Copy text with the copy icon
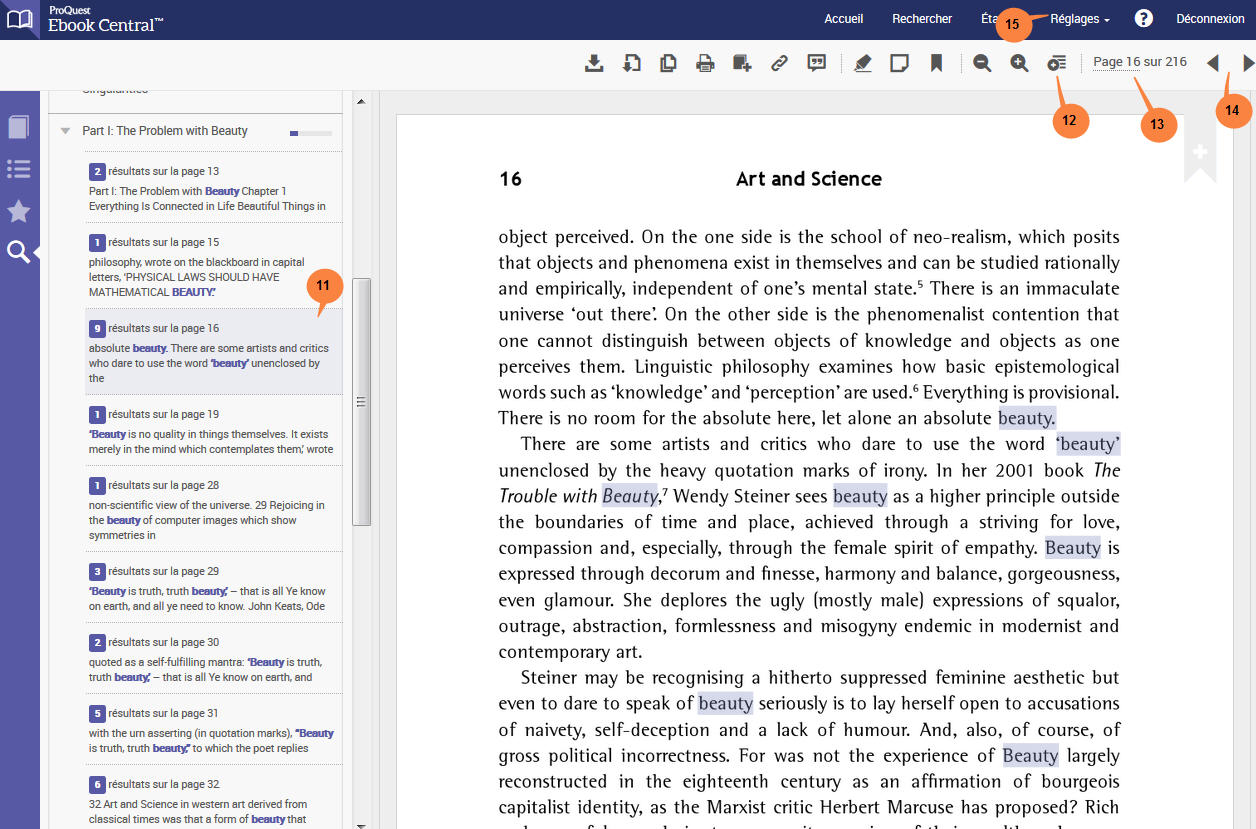Image resolution: width=1256 pixels, height=829 pixels. coord(668,63)
